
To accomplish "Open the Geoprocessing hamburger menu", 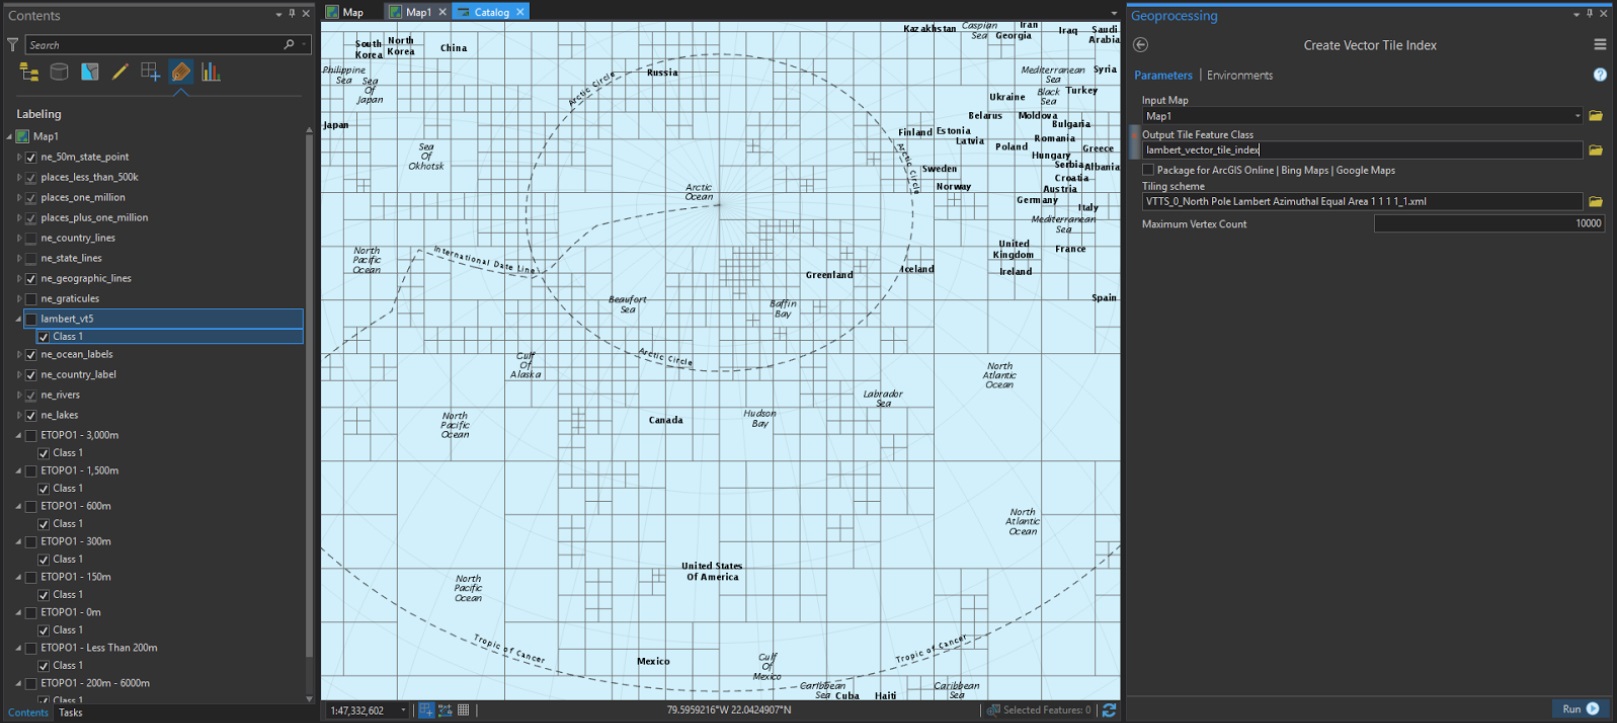I will 1600,45.
